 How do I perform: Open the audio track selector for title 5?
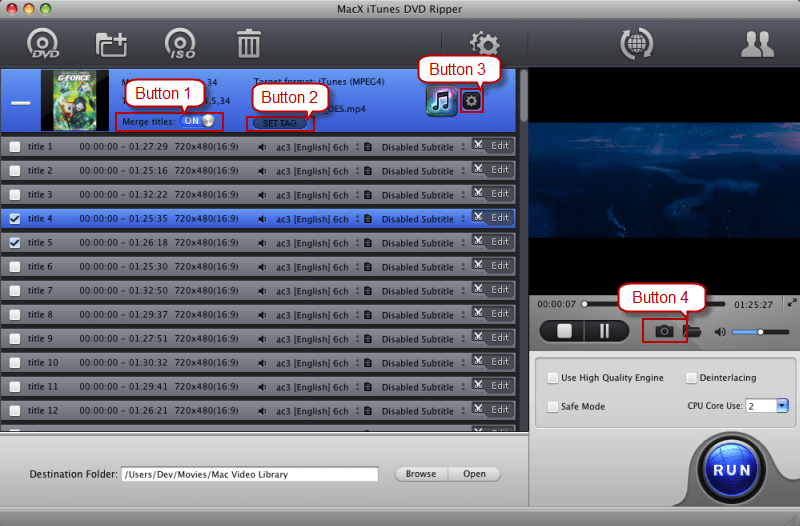click(x=316, y=243)
